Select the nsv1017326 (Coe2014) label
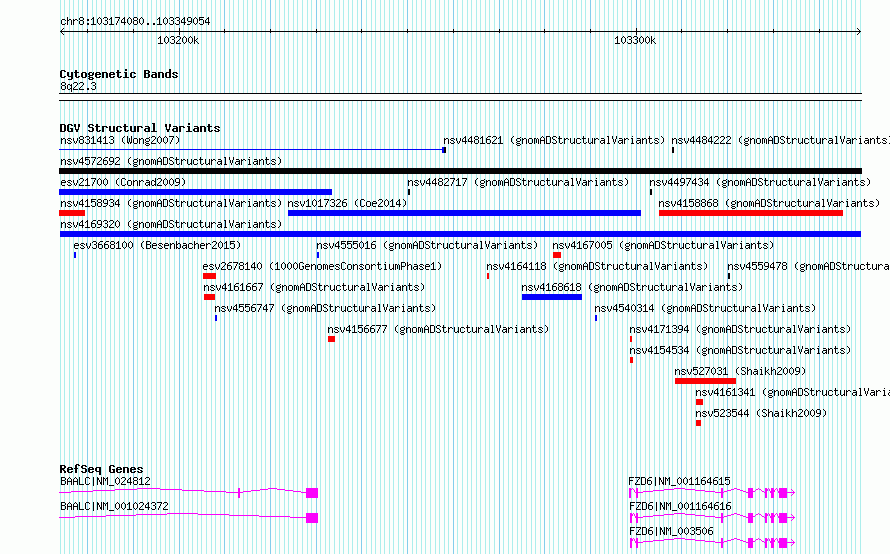 [x=347, y=204]
